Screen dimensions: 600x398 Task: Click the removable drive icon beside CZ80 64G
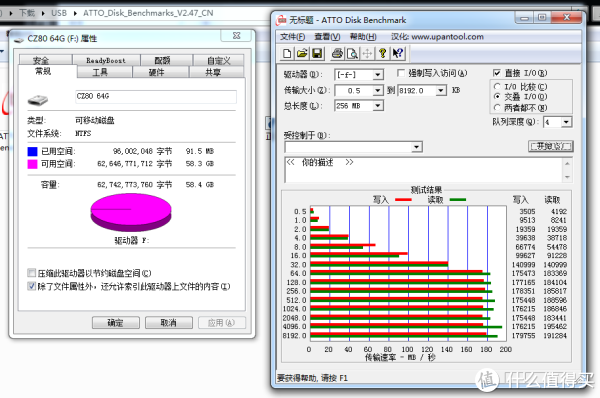(x=38, y=100)
